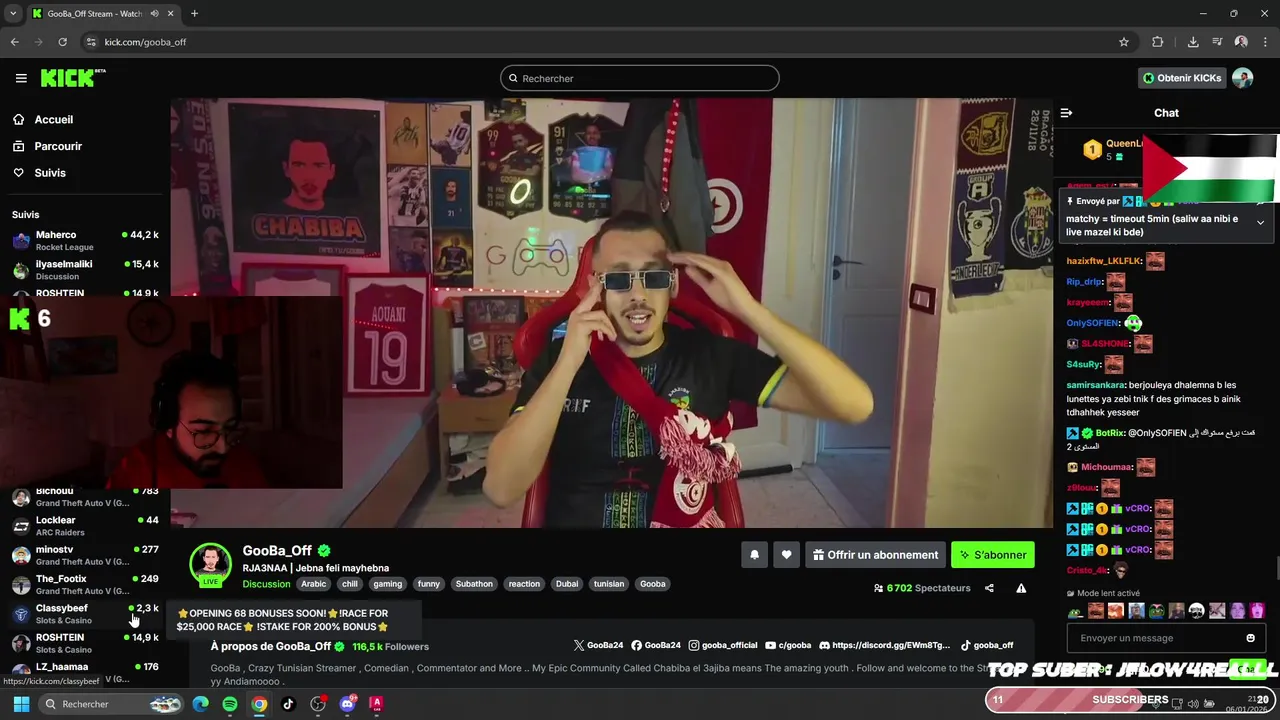Click OnlySOFIEN username in chat
The image size is (1280, 720).
pos(1093,323)
